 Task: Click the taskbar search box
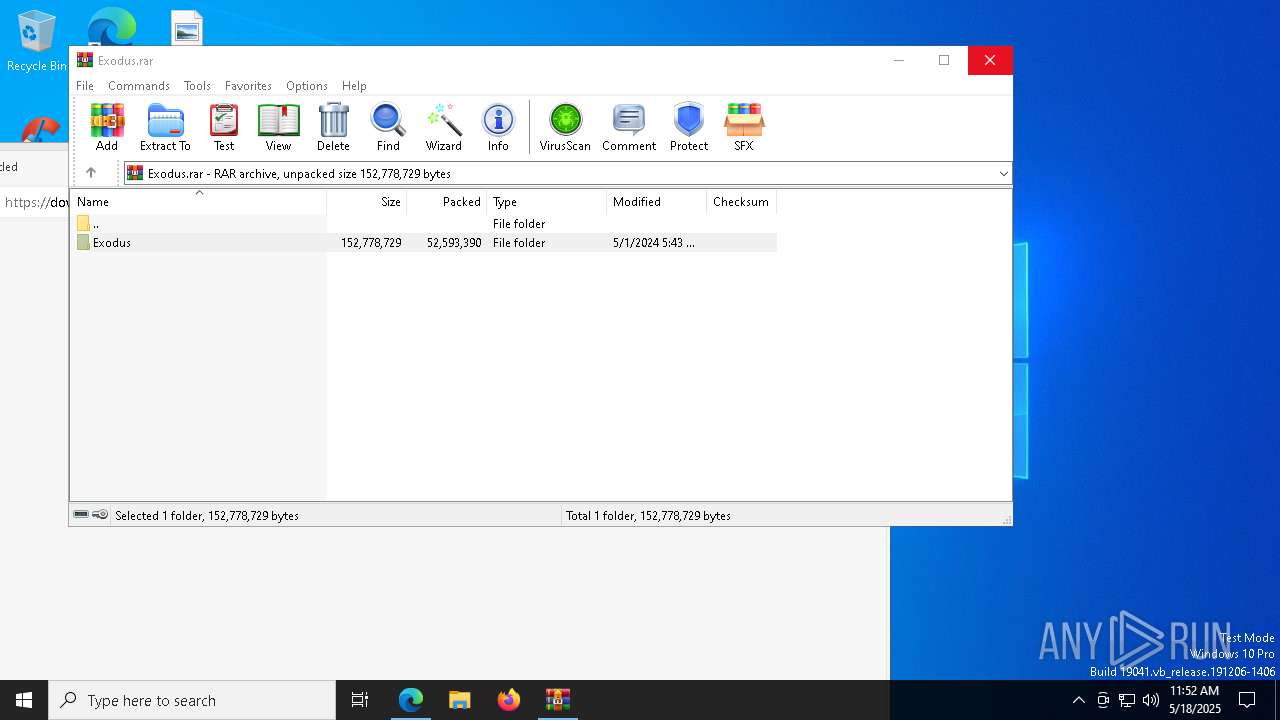click(192, 700)
